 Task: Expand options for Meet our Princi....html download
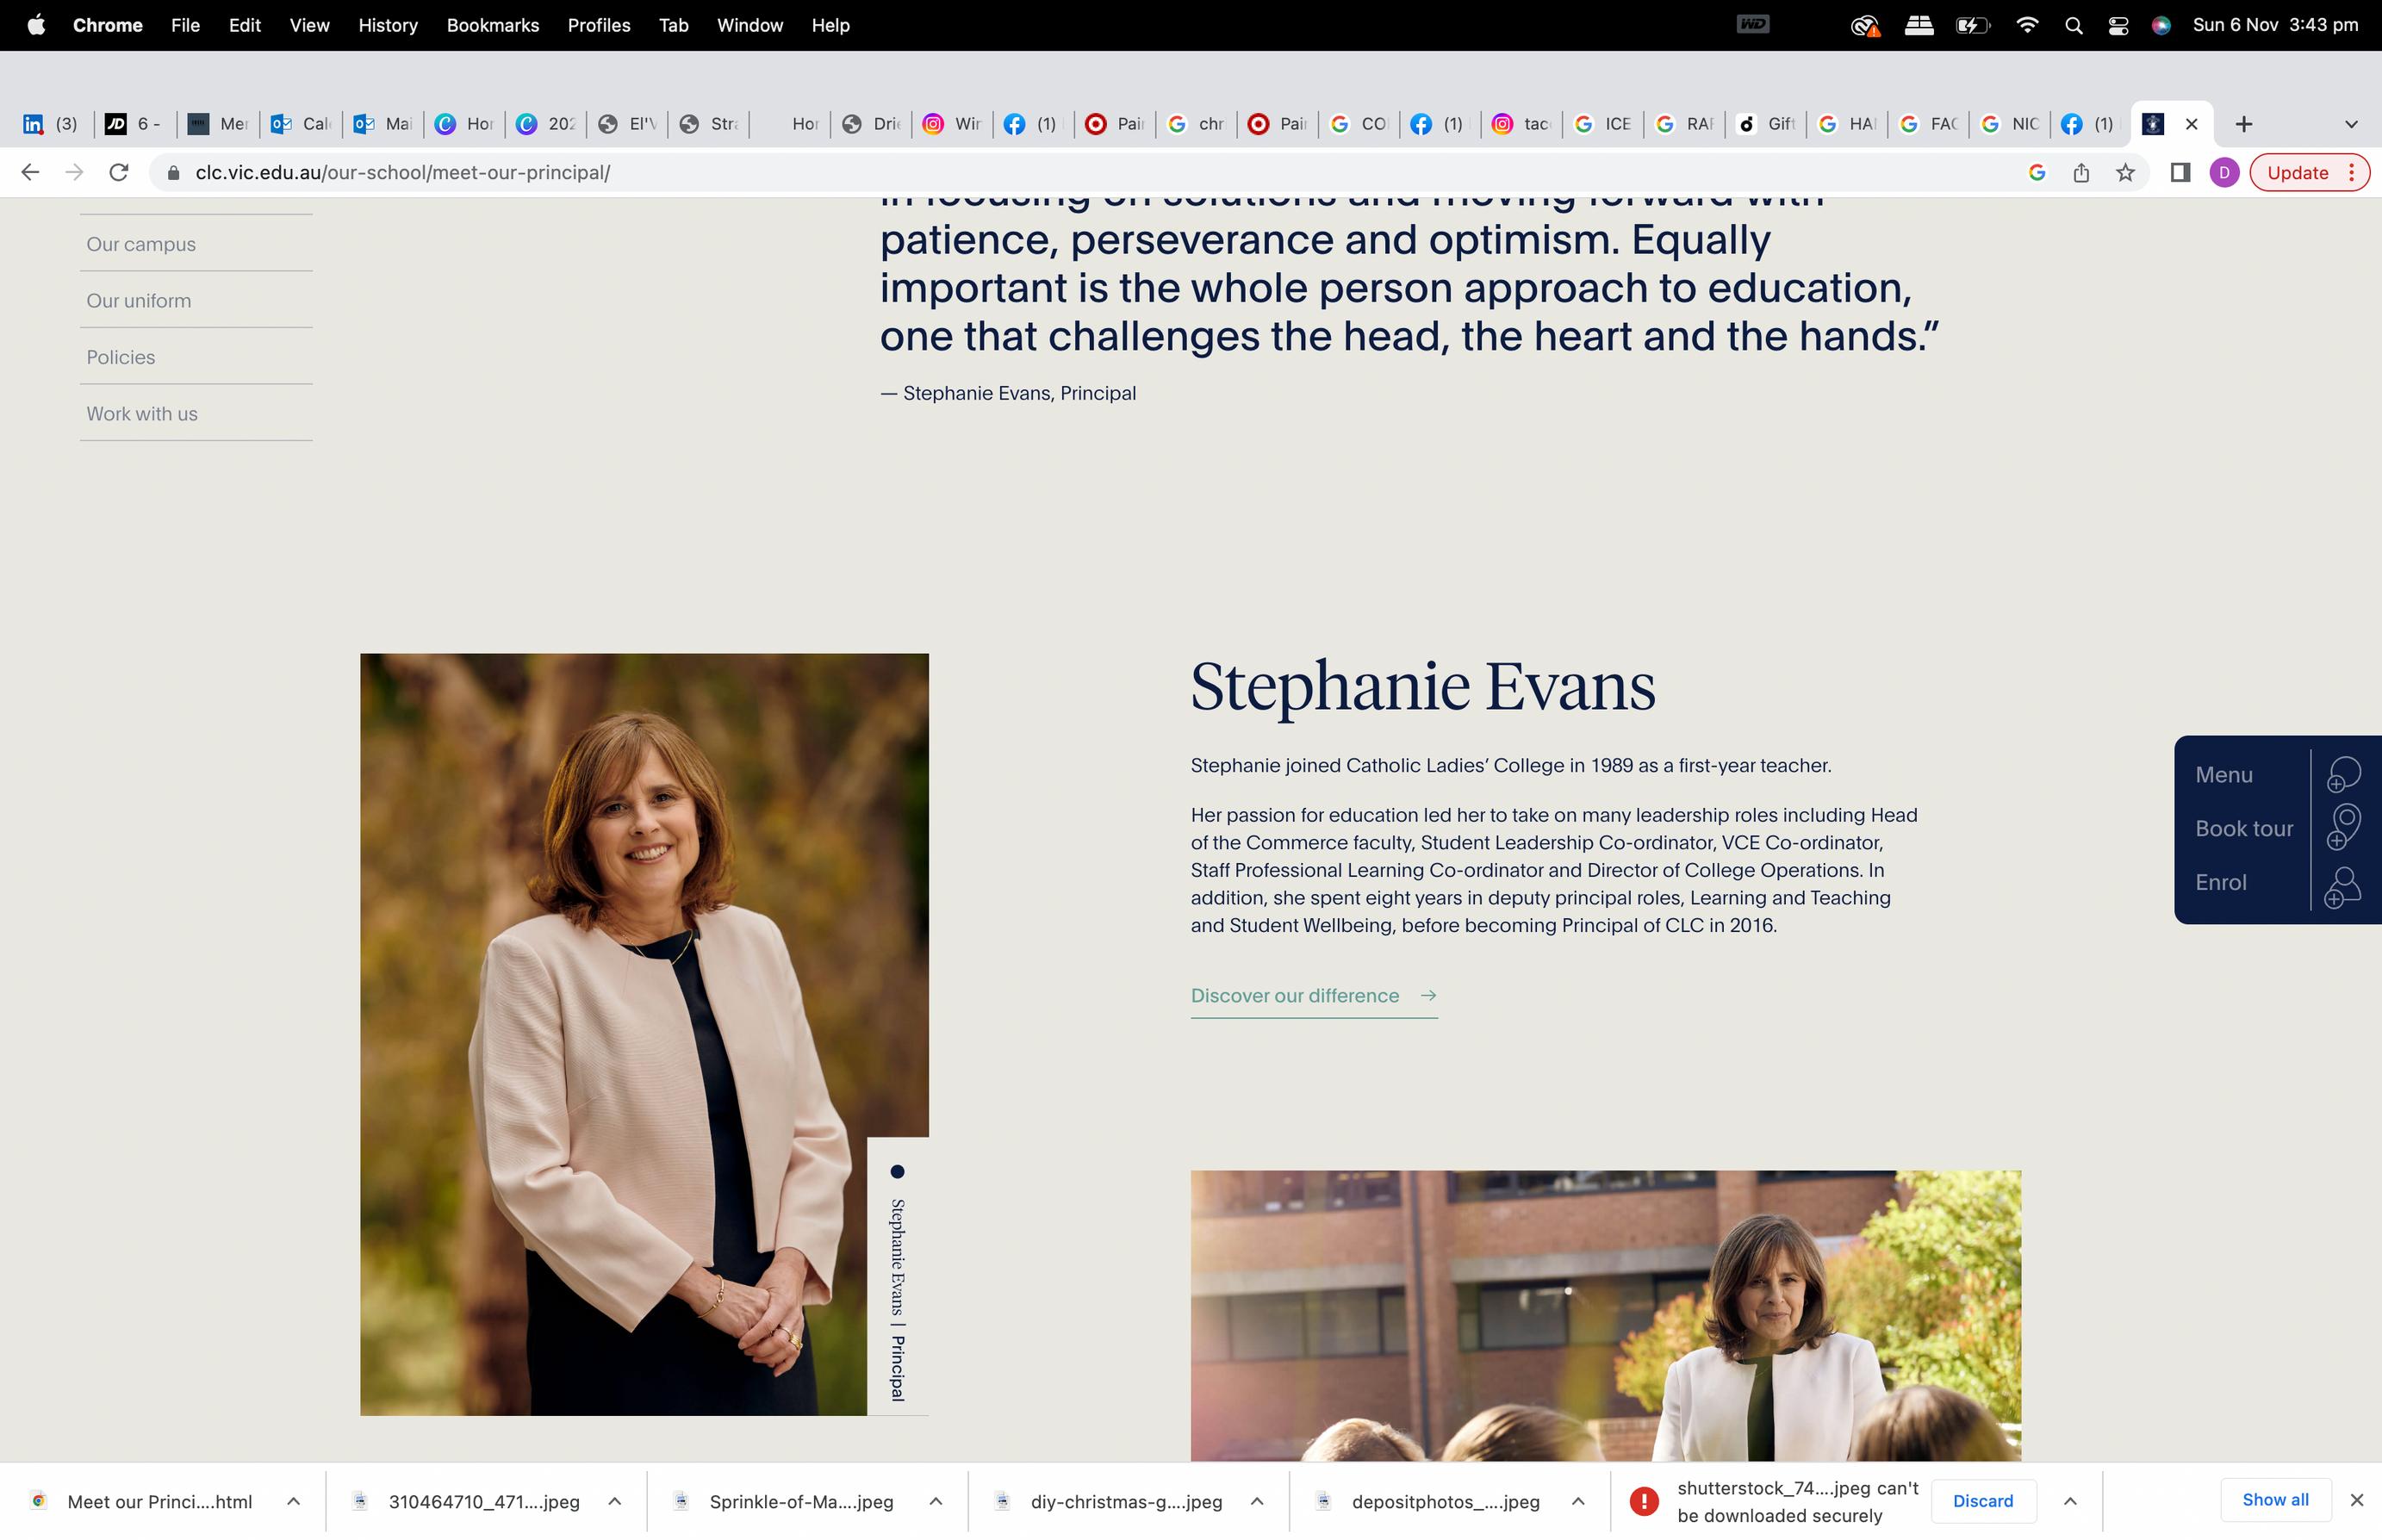pos(293,1501)
